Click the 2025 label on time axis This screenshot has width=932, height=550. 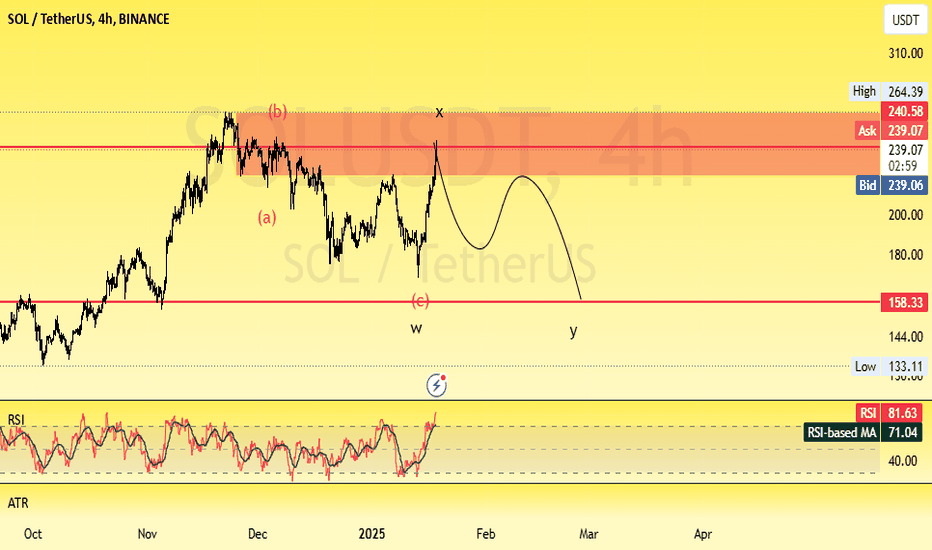click(x=372, y=534)
